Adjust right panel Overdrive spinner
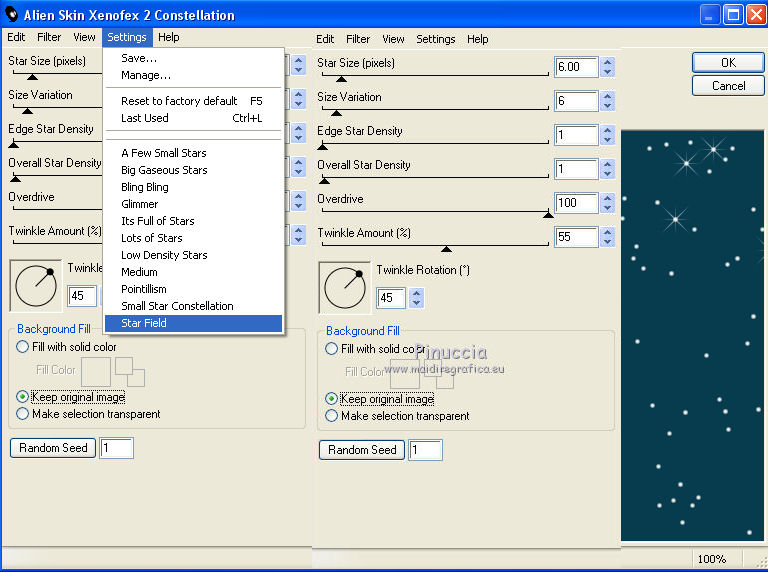Image resolution: width=768 pixels, height=572 pixels. 608,203
